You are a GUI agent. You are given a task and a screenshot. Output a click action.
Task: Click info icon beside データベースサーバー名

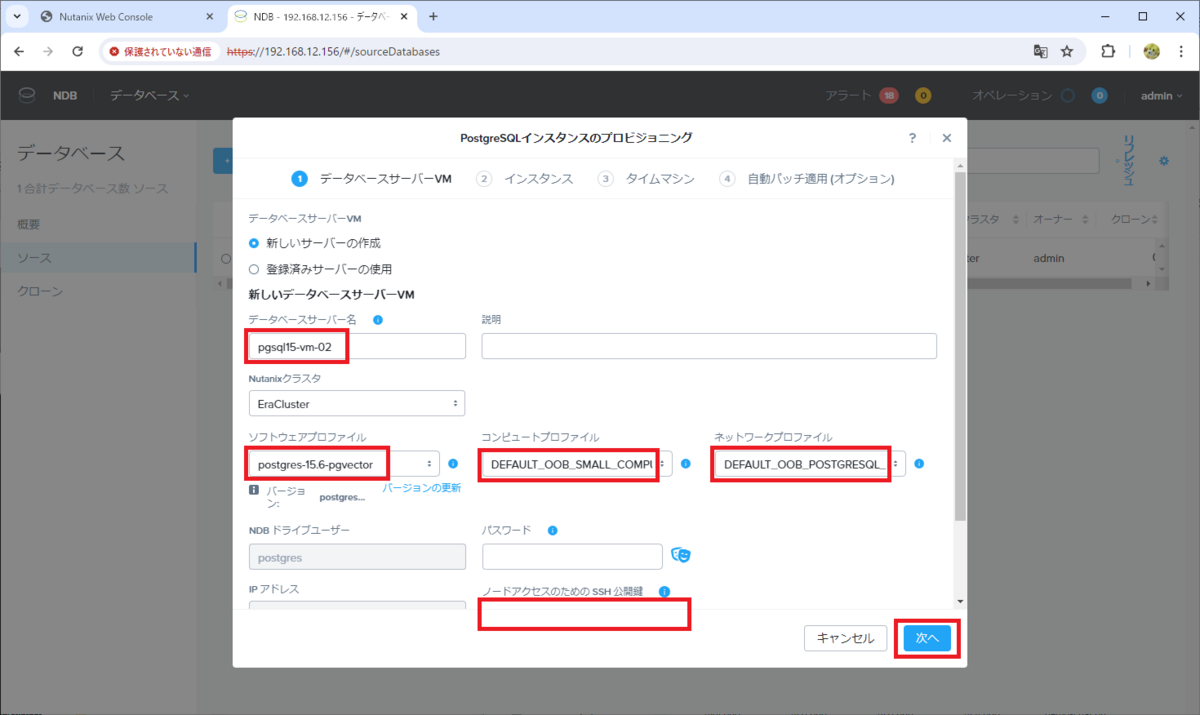378,320
